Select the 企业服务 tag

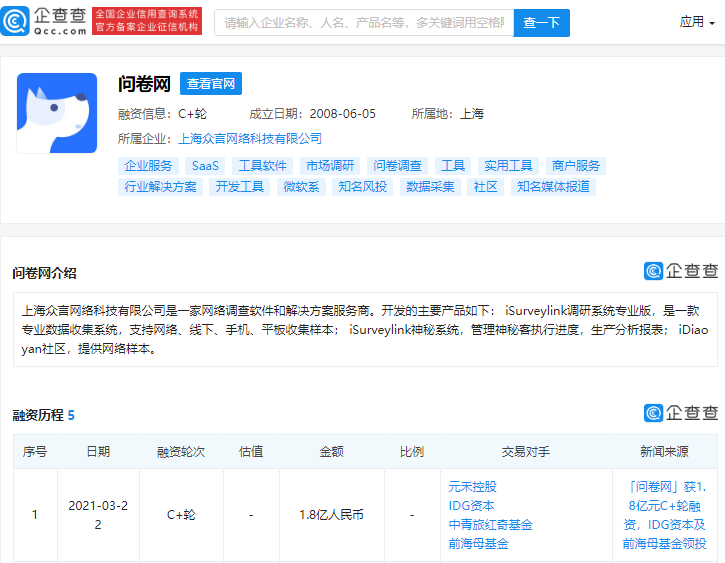148,165
